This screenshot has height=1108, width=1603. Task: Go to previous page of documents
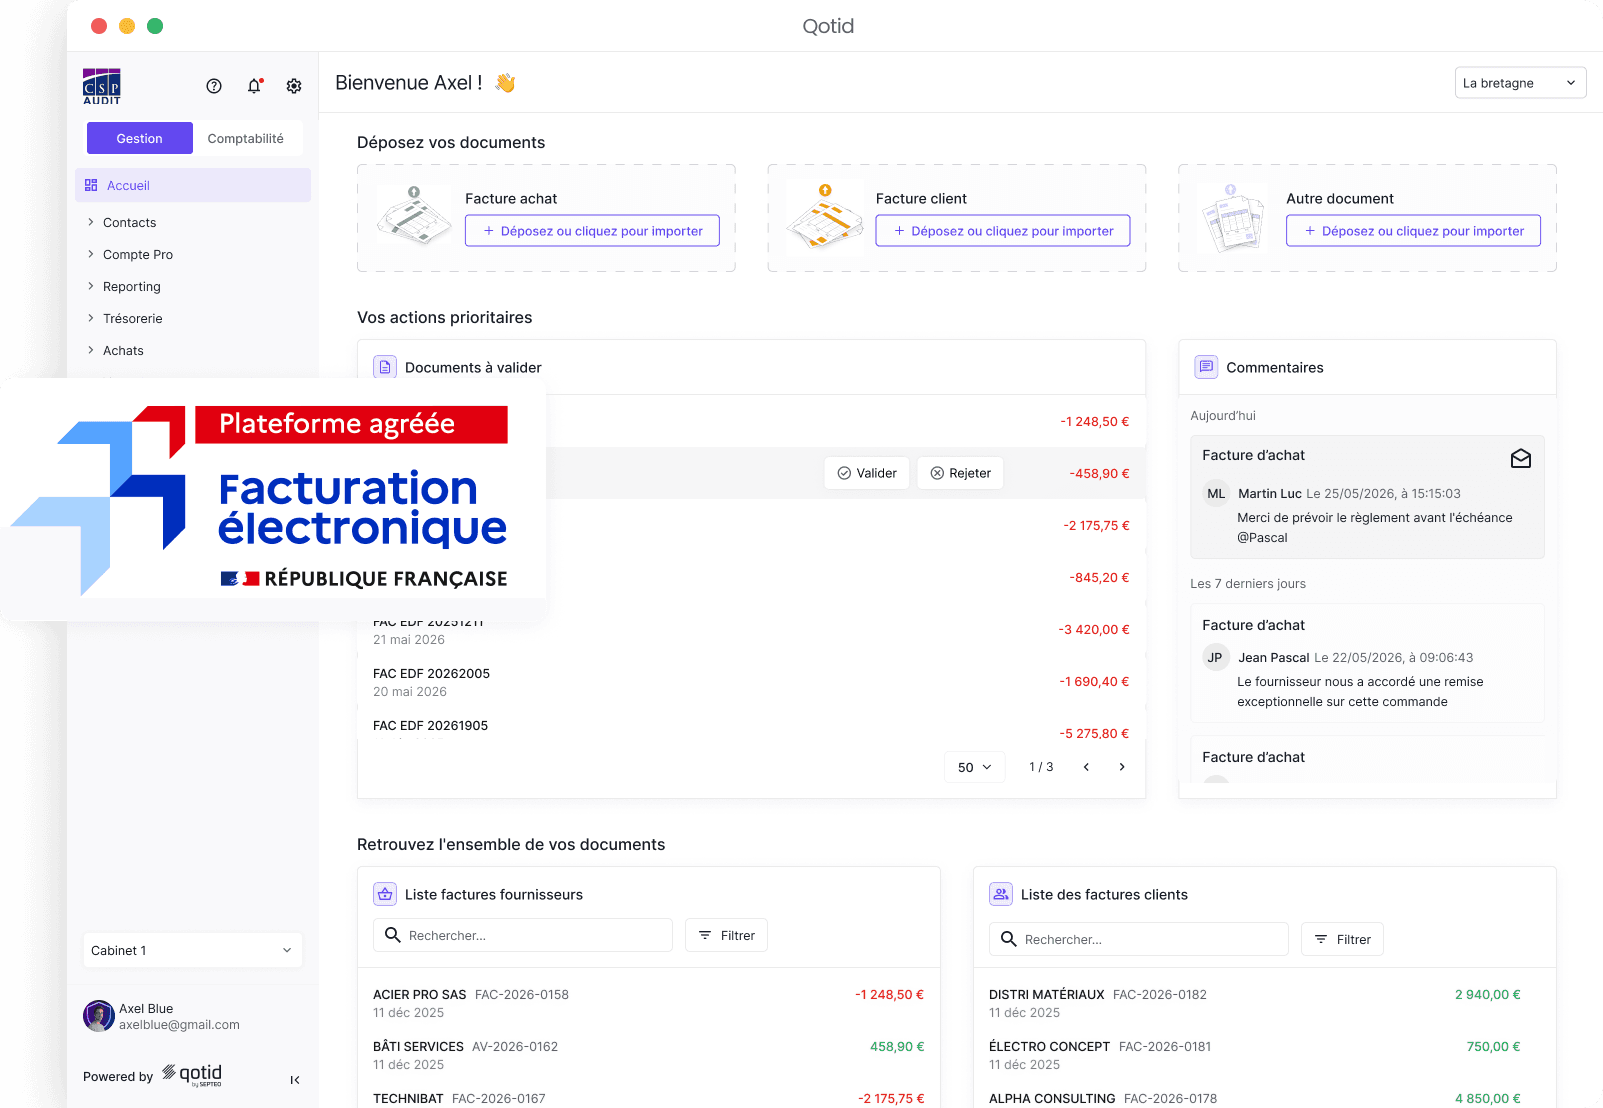coord(1086,767)
